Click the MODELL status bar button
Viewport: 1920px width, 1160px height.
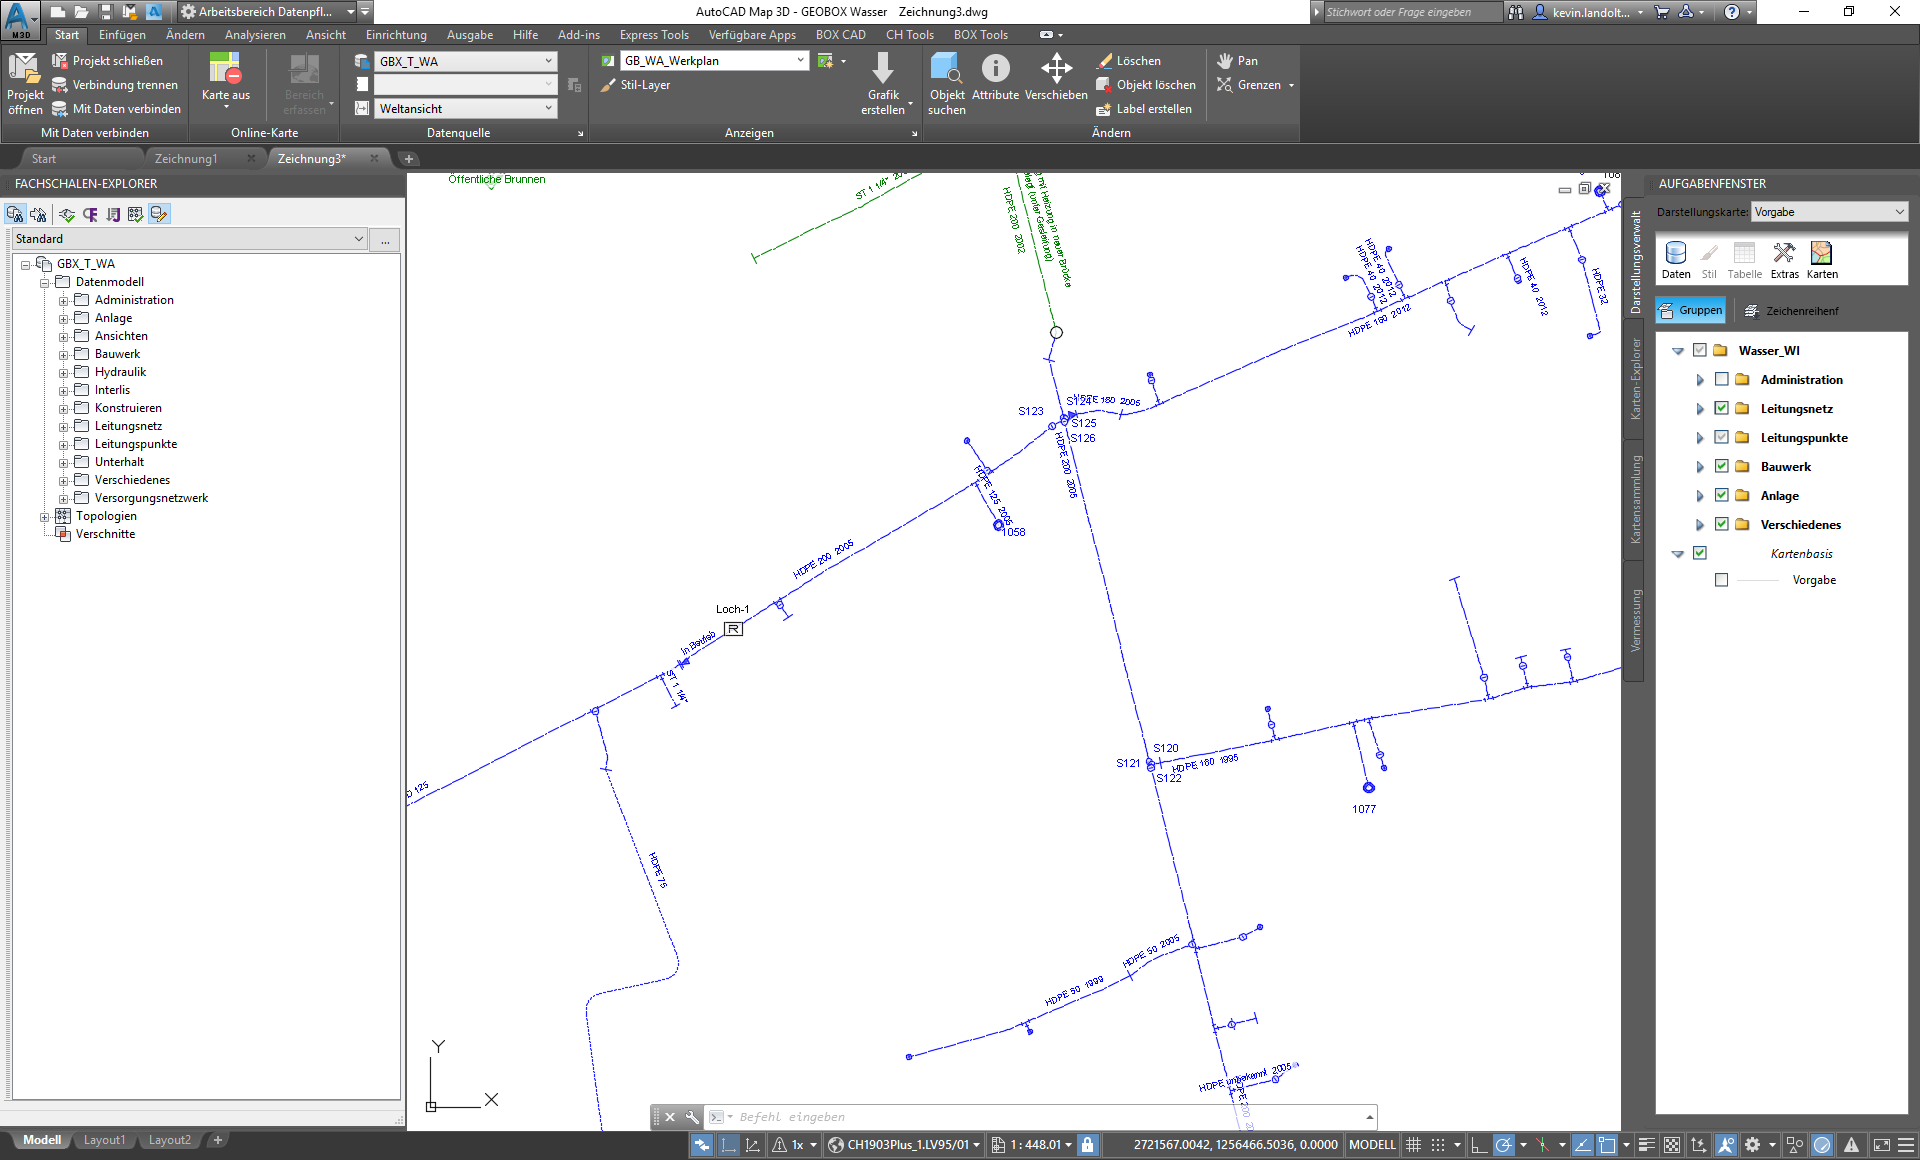tap(1372, 1145)
